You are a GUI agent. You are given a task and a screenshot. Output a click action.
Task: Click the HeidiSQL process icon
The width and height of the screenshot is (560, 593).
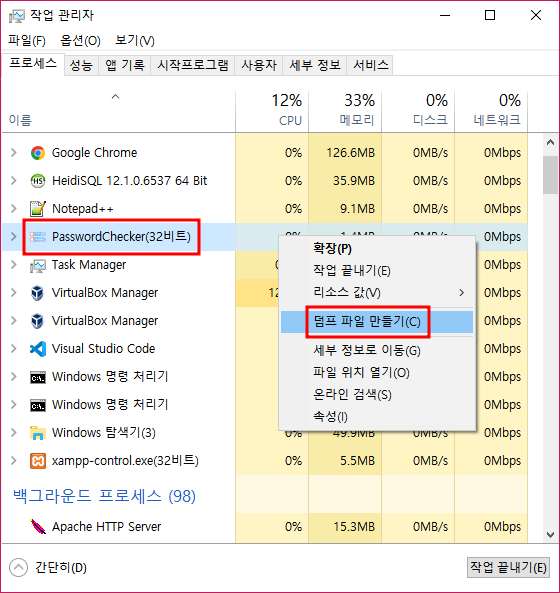(x=37, y=181)
